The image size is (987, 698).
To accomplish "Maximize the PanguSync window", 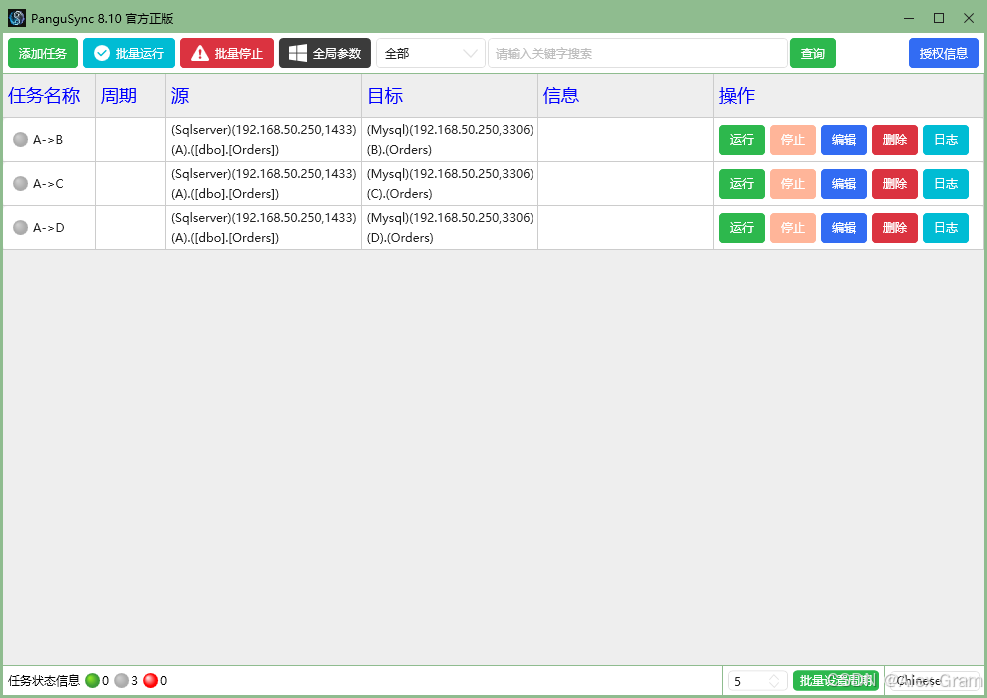I will point(939,18).
